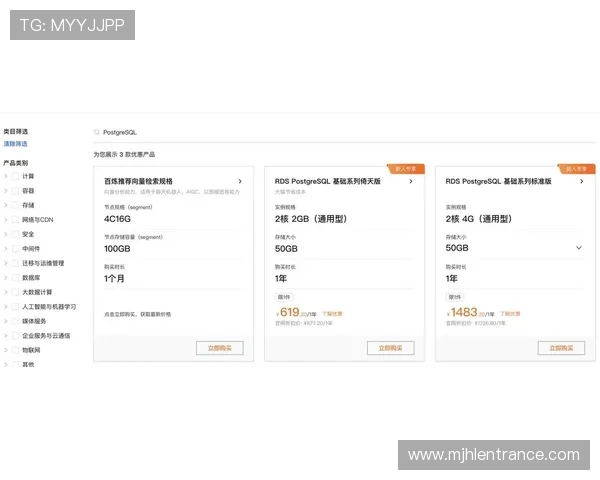600x480 pixels.
Task: Expand the 存储 category chevron
Action: (5, 205)
